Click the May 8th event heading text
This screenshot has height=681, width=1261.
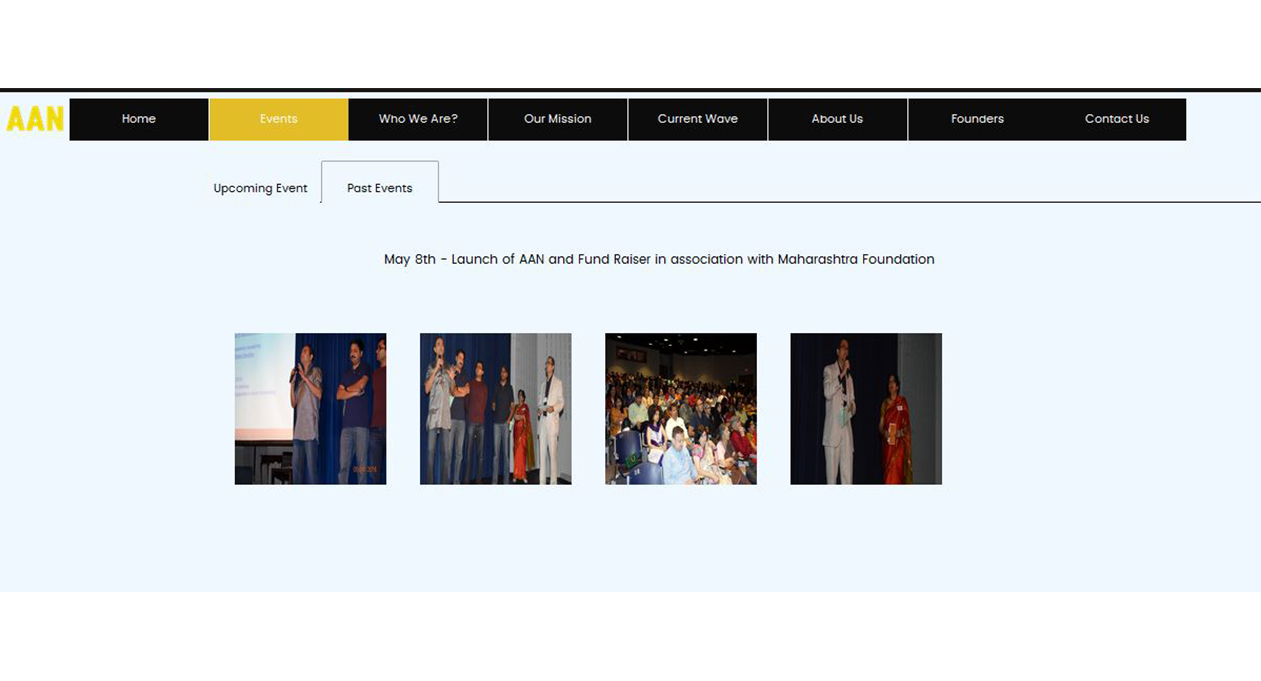pos(659,259)
